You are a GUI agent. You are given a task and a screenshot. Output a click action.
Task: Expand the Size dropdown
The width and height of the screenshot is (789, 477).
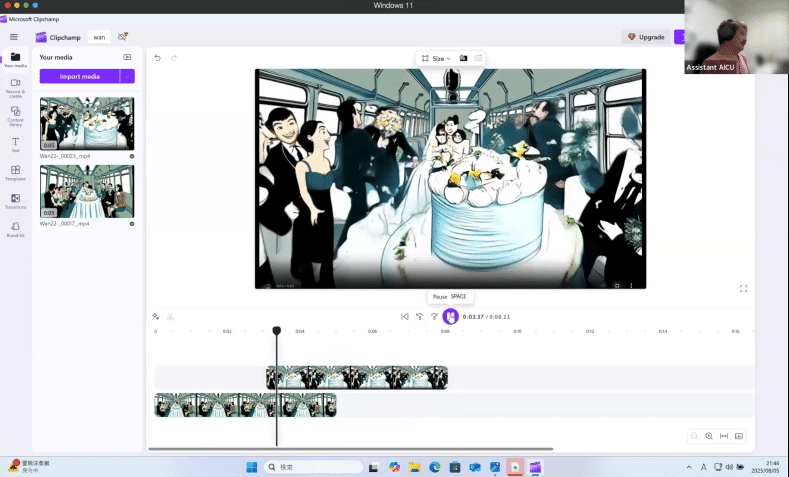(436, 58)
